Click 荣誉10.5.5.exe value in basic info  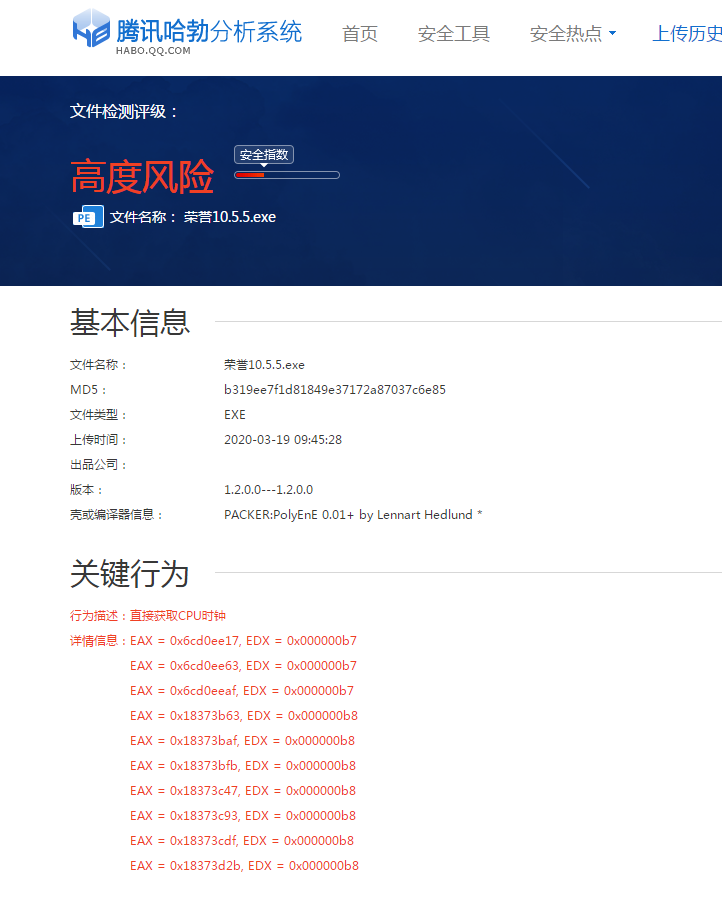pyautogui.click(x=264, y=365)
